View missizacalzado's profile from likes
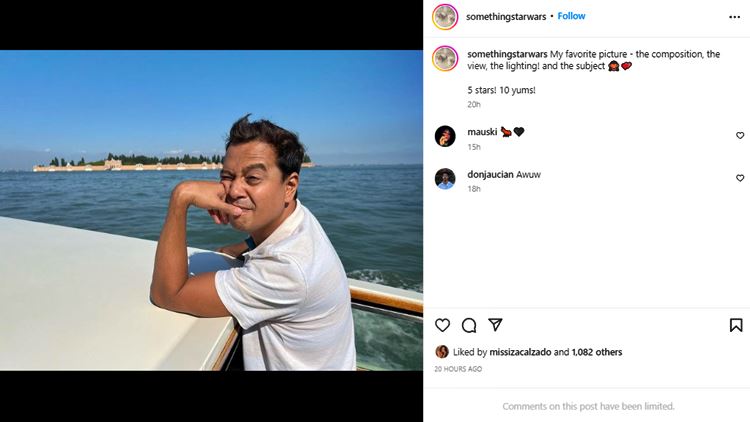Viewport: 750px width, 422px height. click(520, 352)
